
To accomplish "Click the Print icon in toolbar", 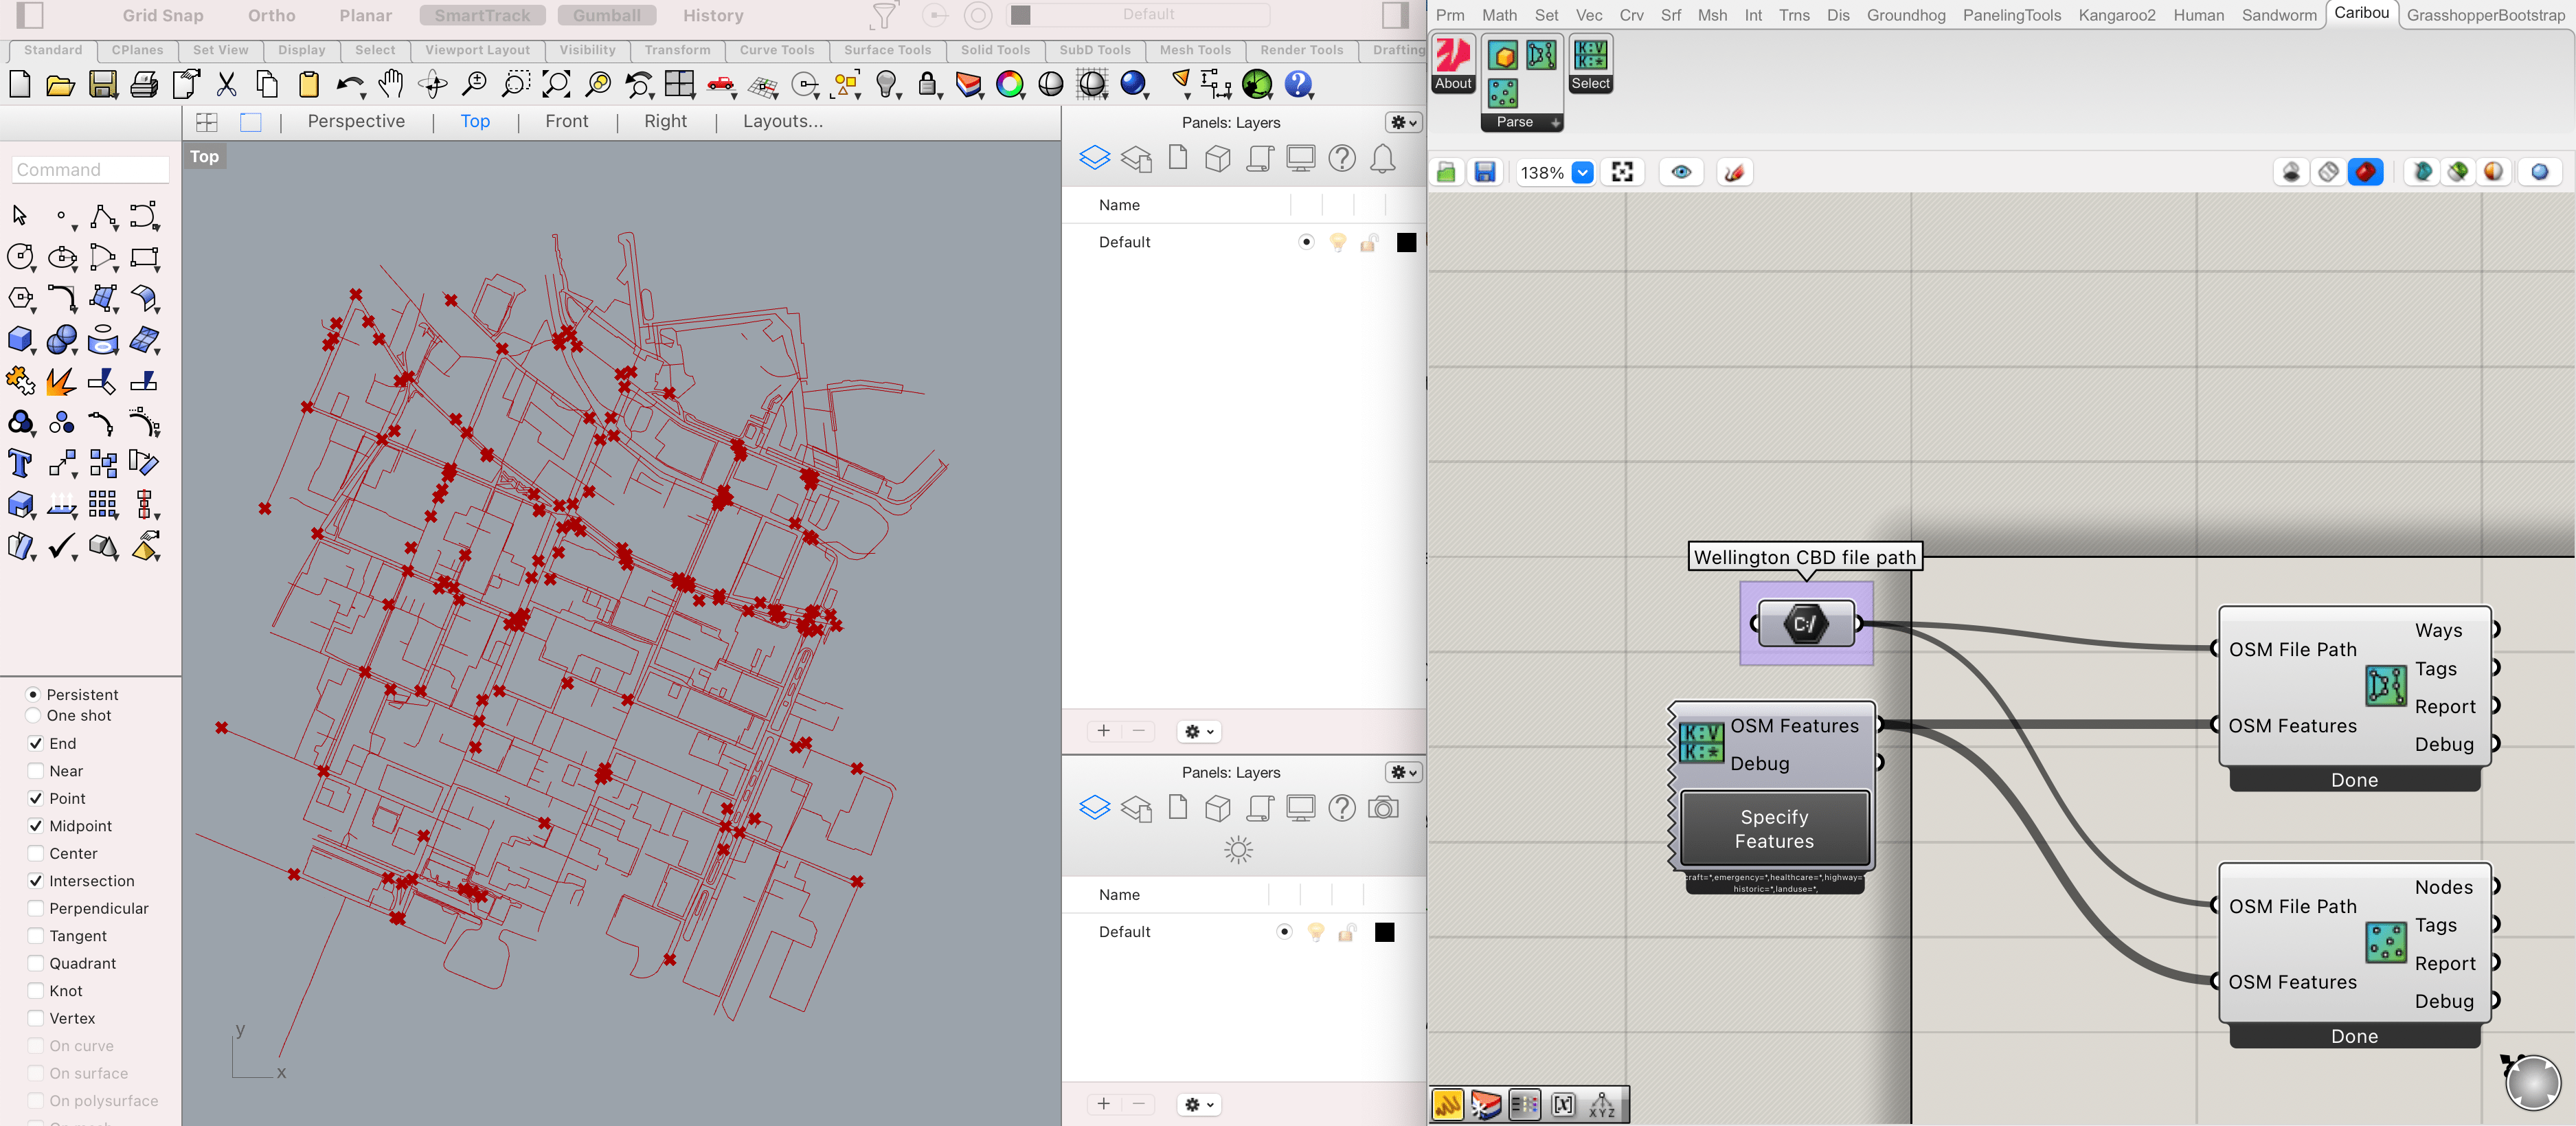I will pyautogui.click(x=144, y=85).
